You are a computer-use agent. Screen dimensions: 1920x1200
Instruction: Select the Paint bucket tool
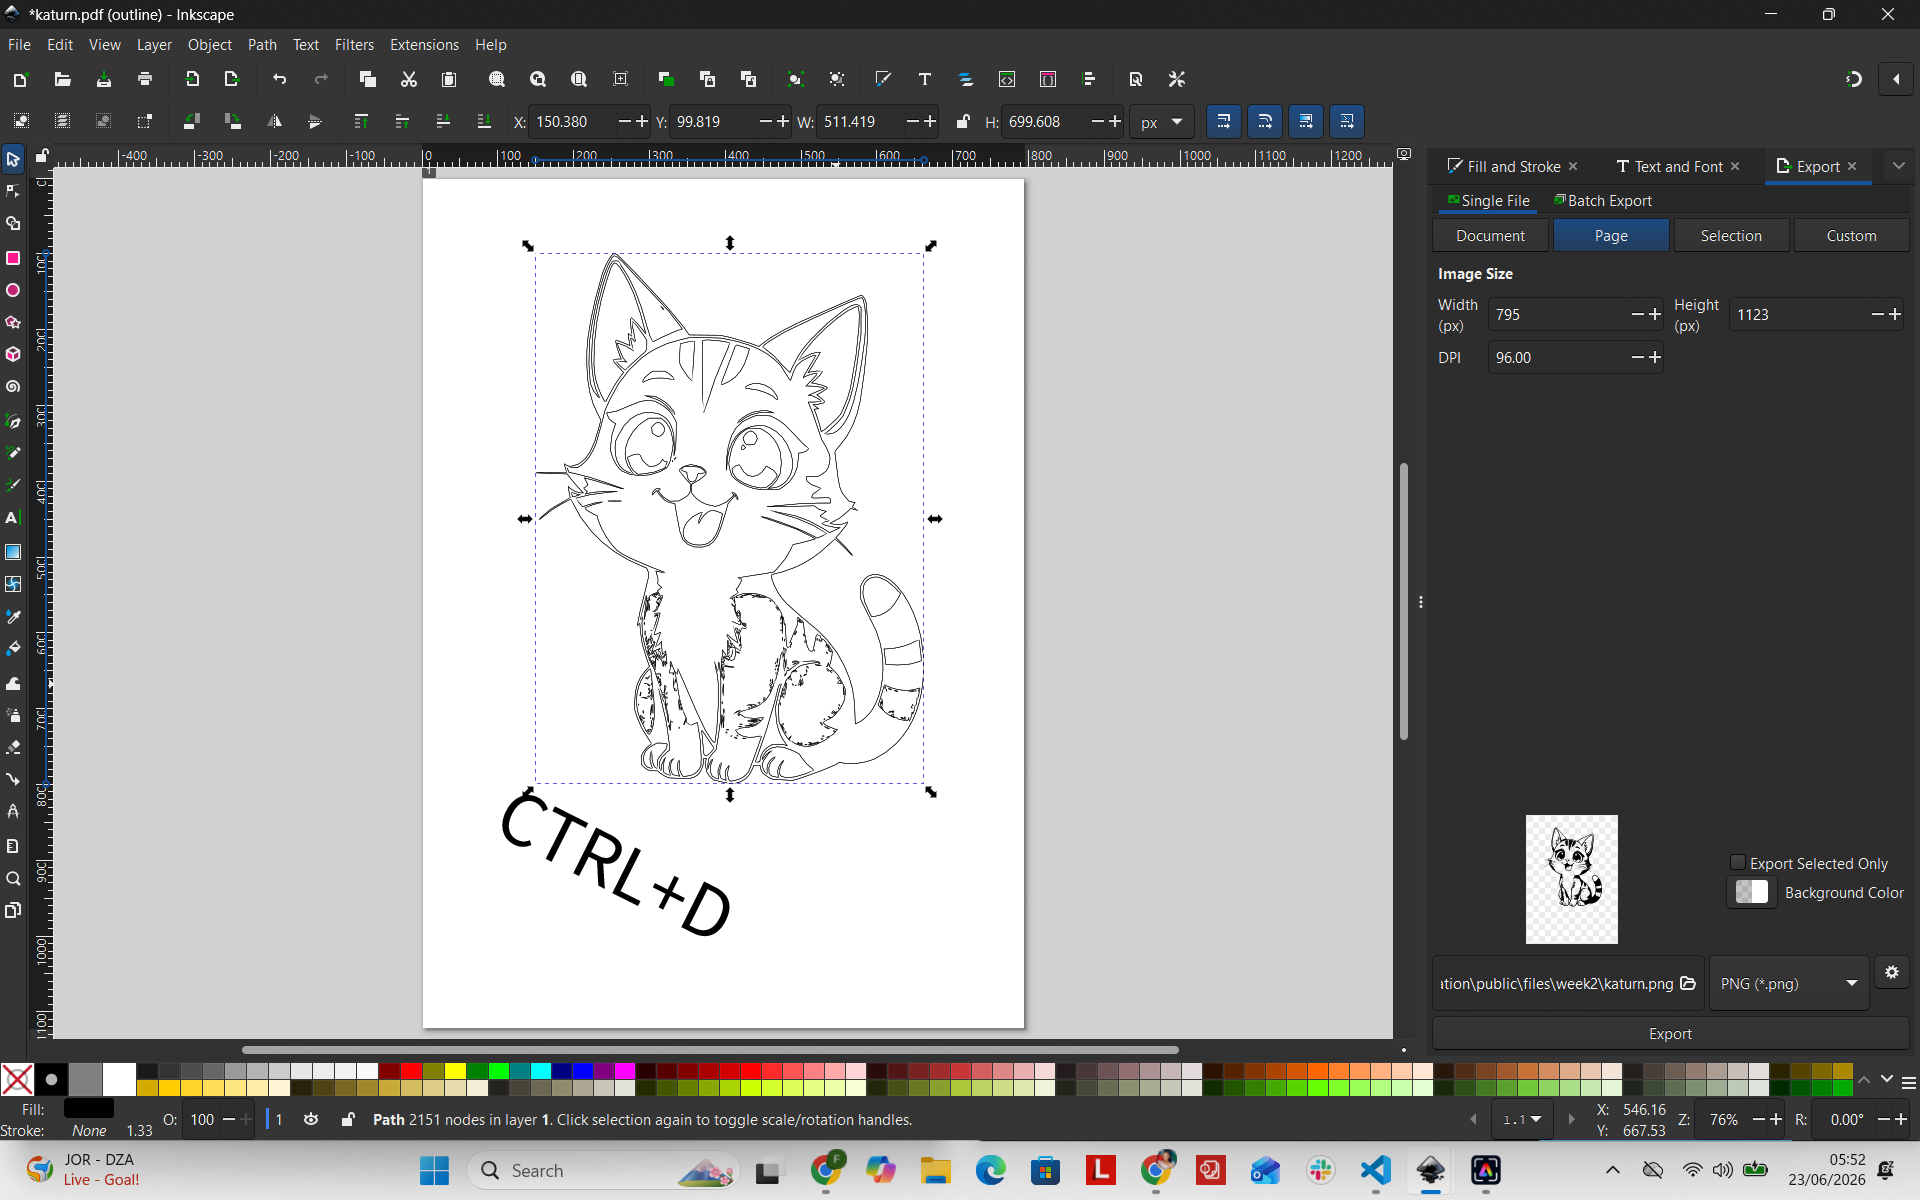tap(13, 648)
